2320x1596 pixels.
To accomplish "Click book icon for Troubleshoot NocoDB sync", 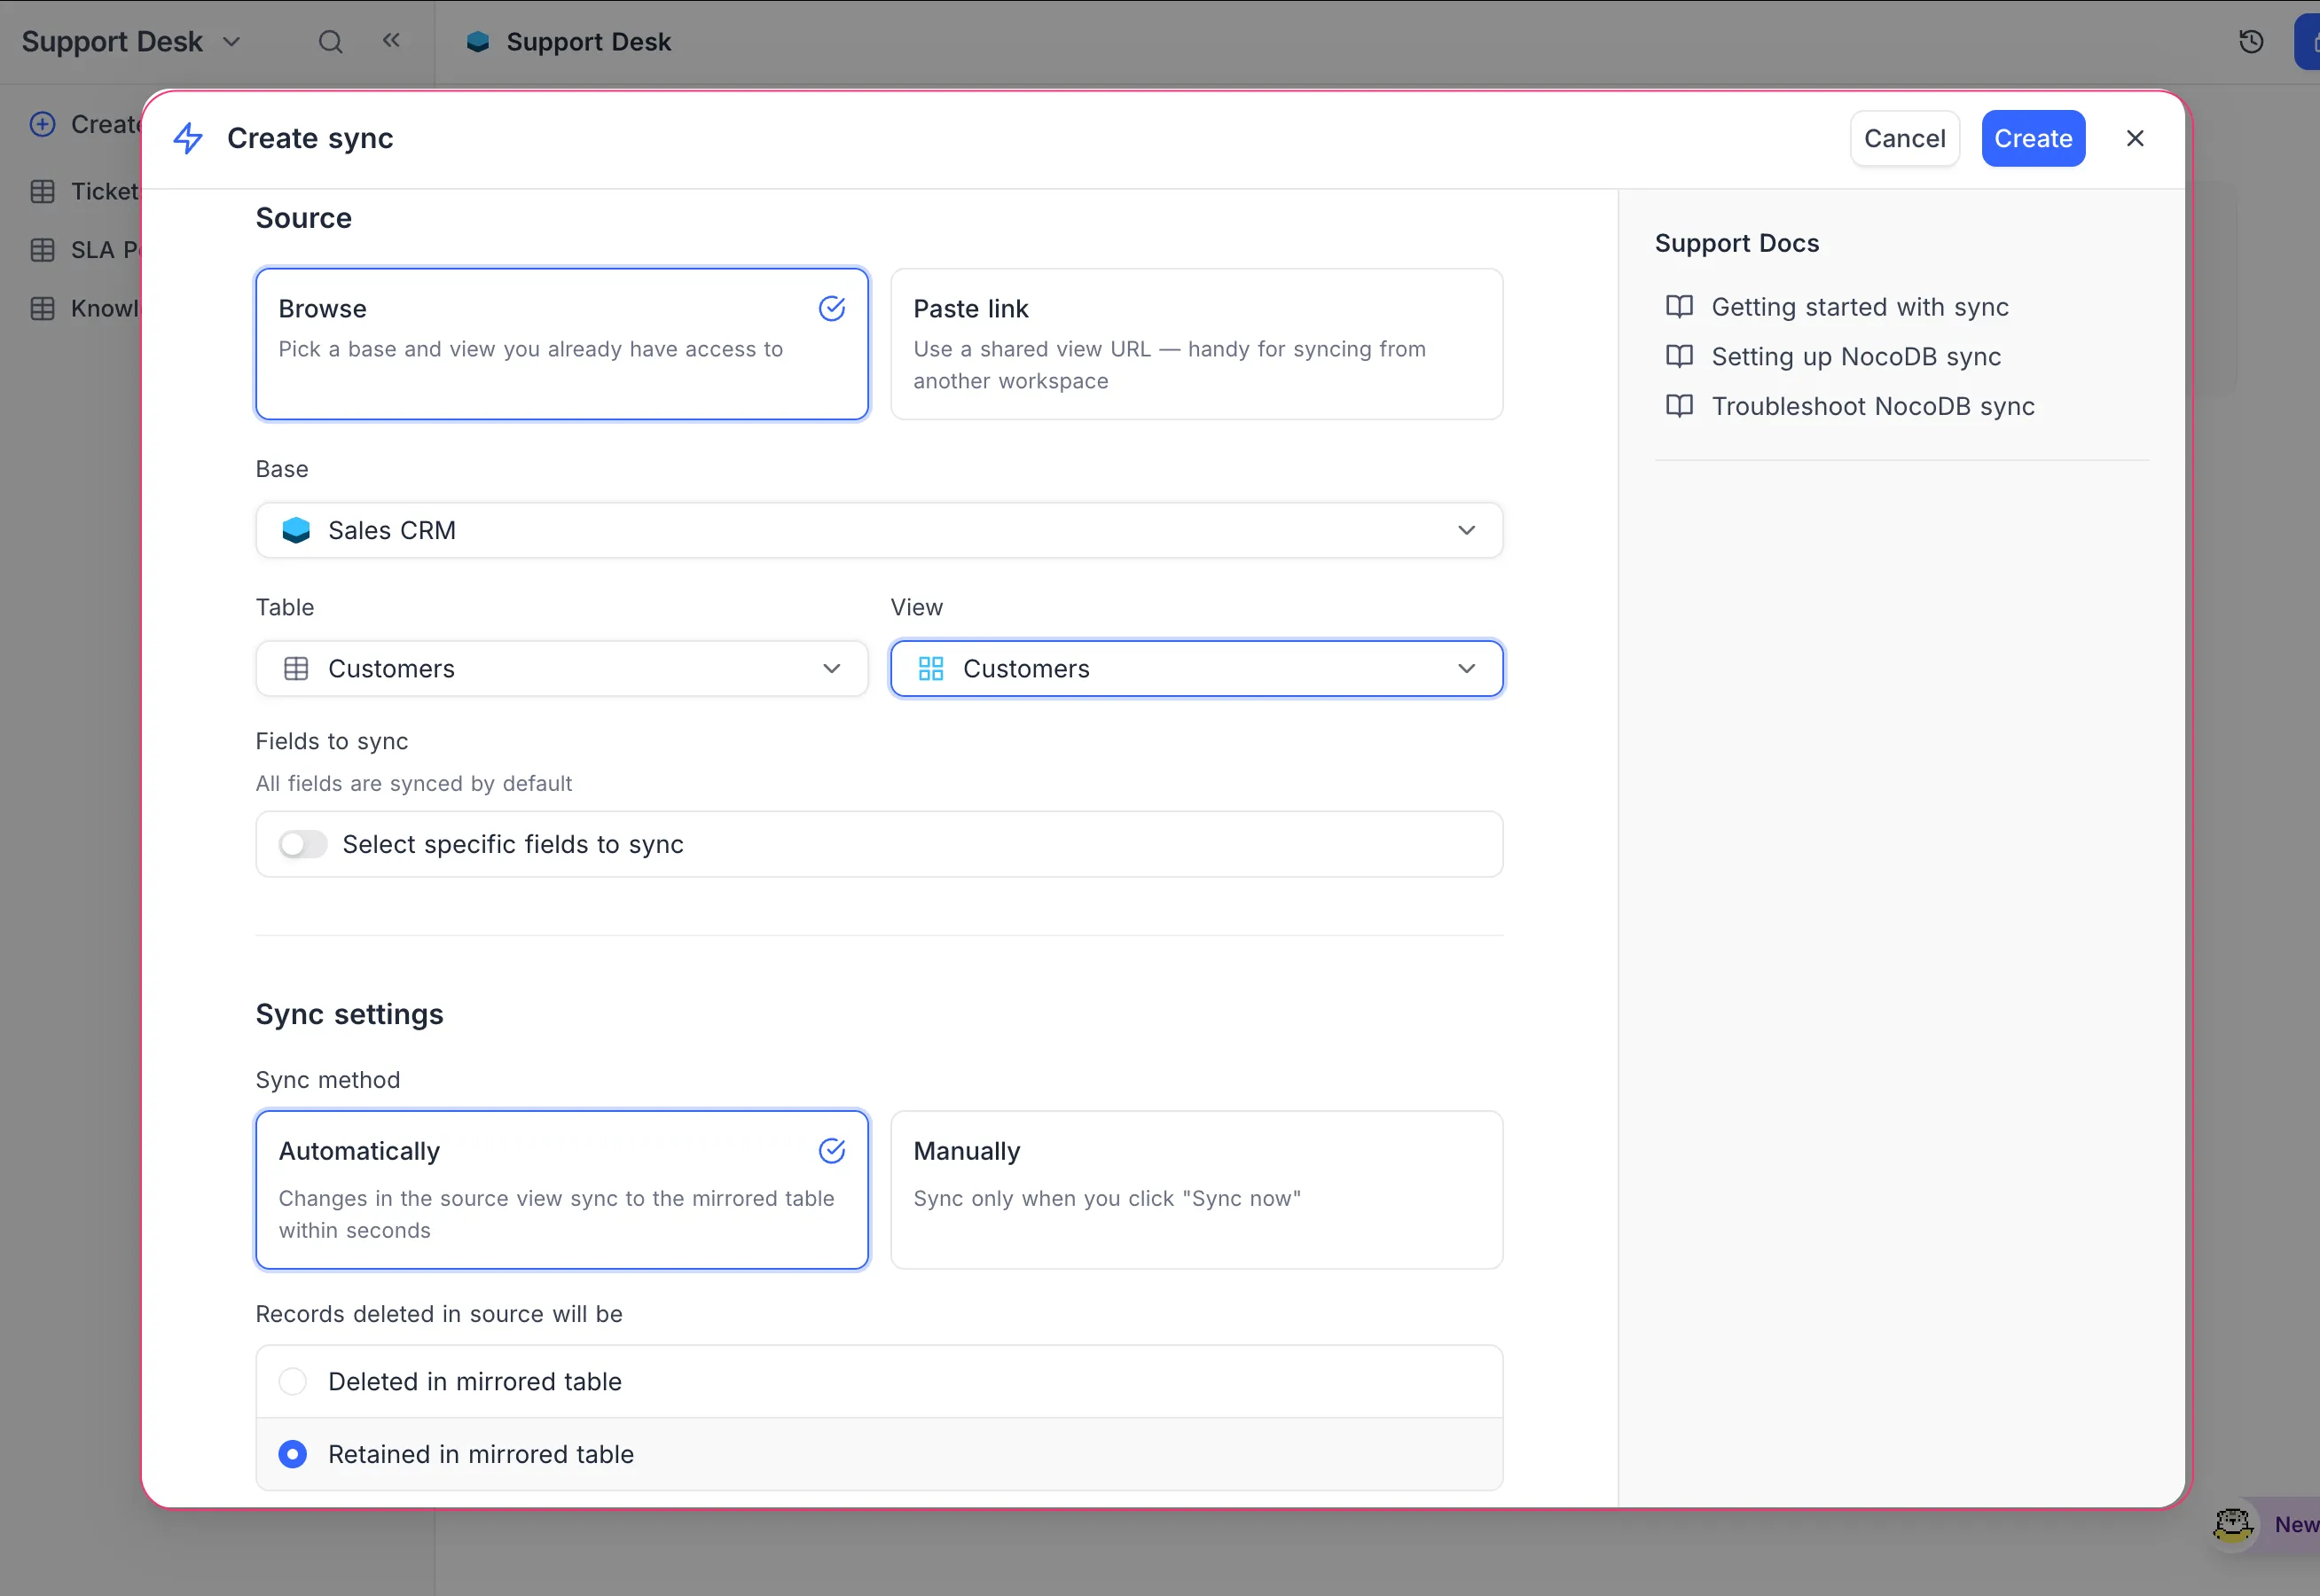I will click(1680, 405).
